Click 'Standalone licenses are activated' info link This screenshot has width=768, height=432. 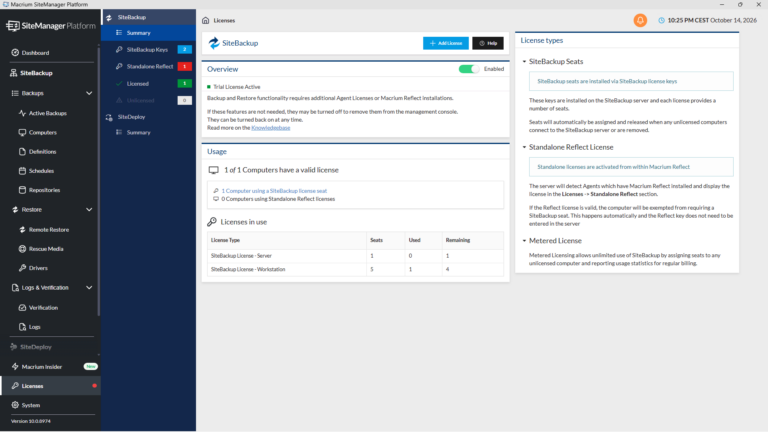click(x=613, y=167)
